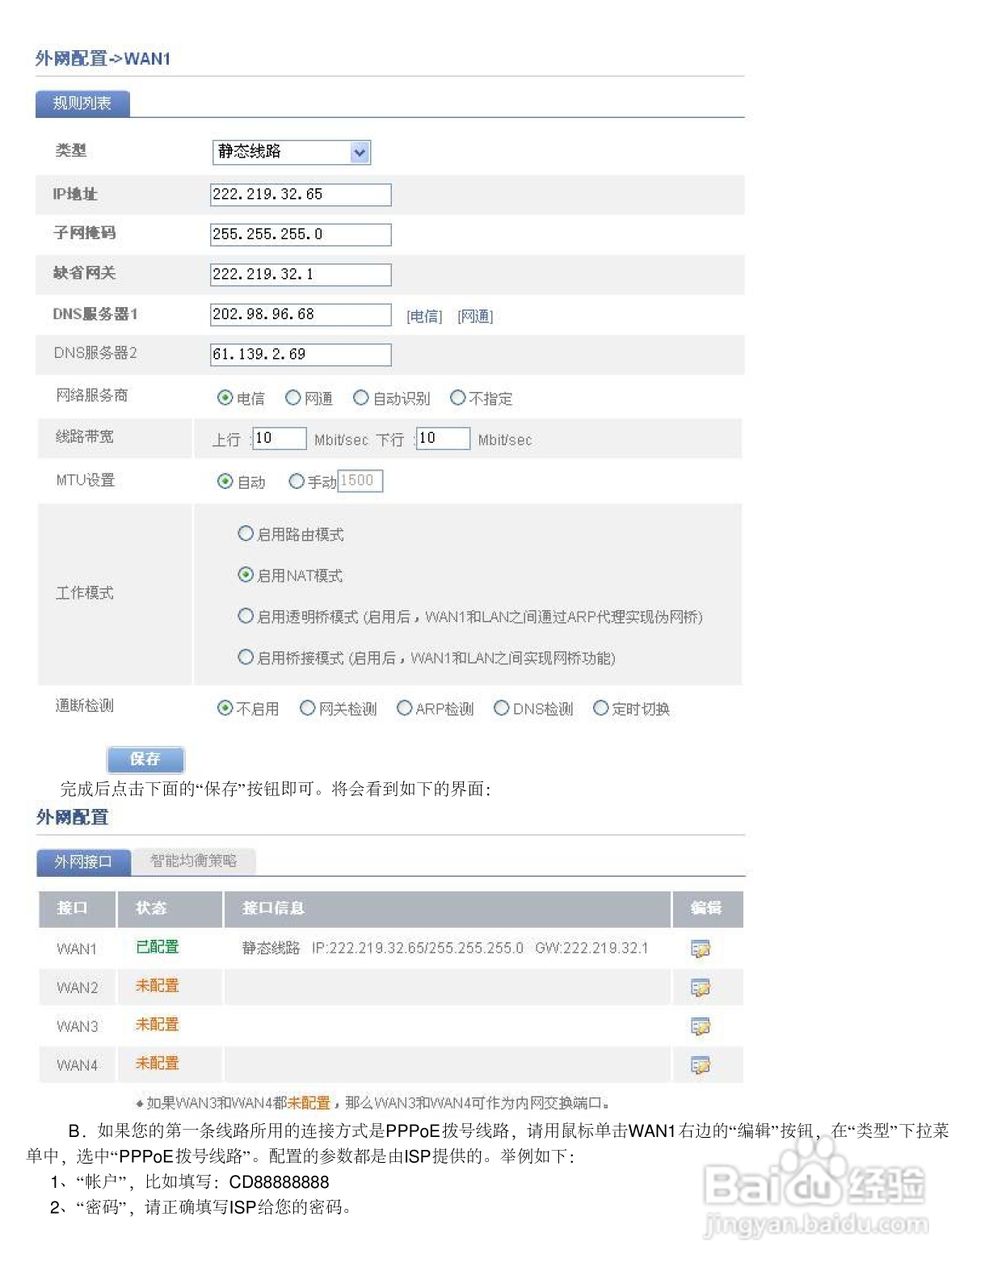989x1280 pixels.
Task: Select 启用透明桥模式 option
Action: pos(245,616)
